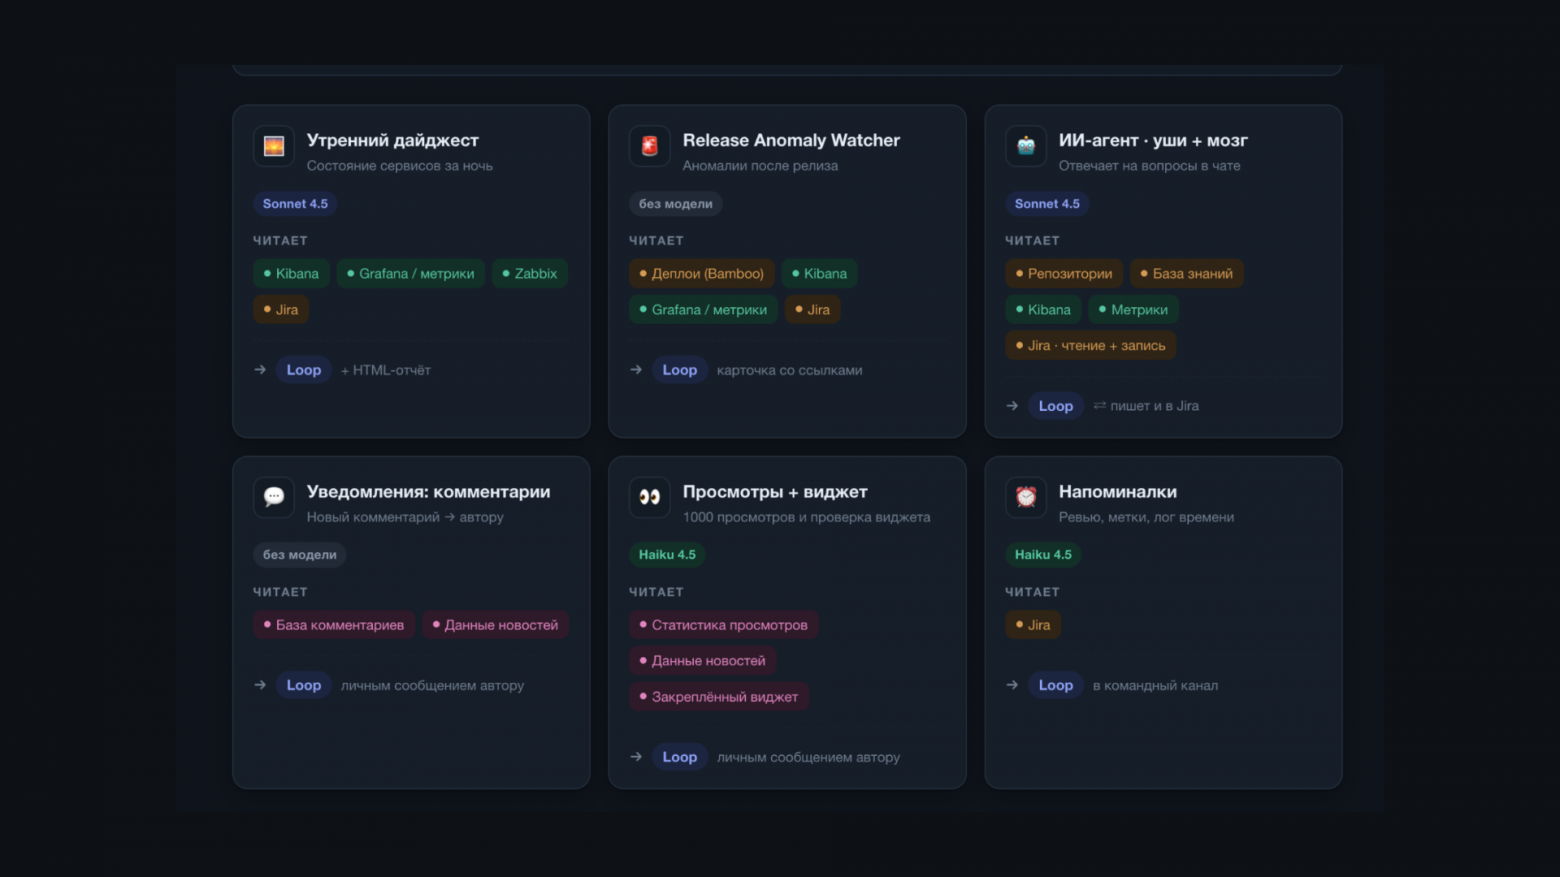
Task: Click Sonnet 4.5 badge in Утренний дайджест card
Action: point(295,204)
